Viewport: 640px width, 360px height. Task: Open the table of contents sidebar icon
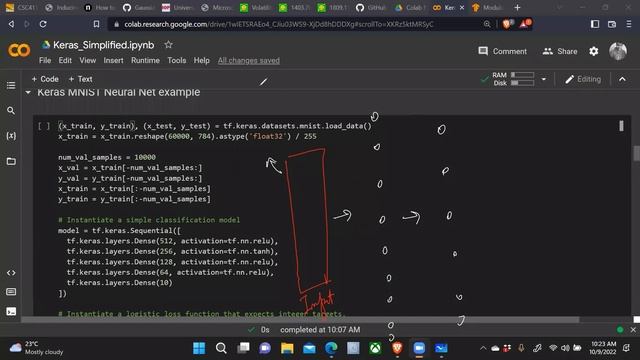[x=11, y=85]
